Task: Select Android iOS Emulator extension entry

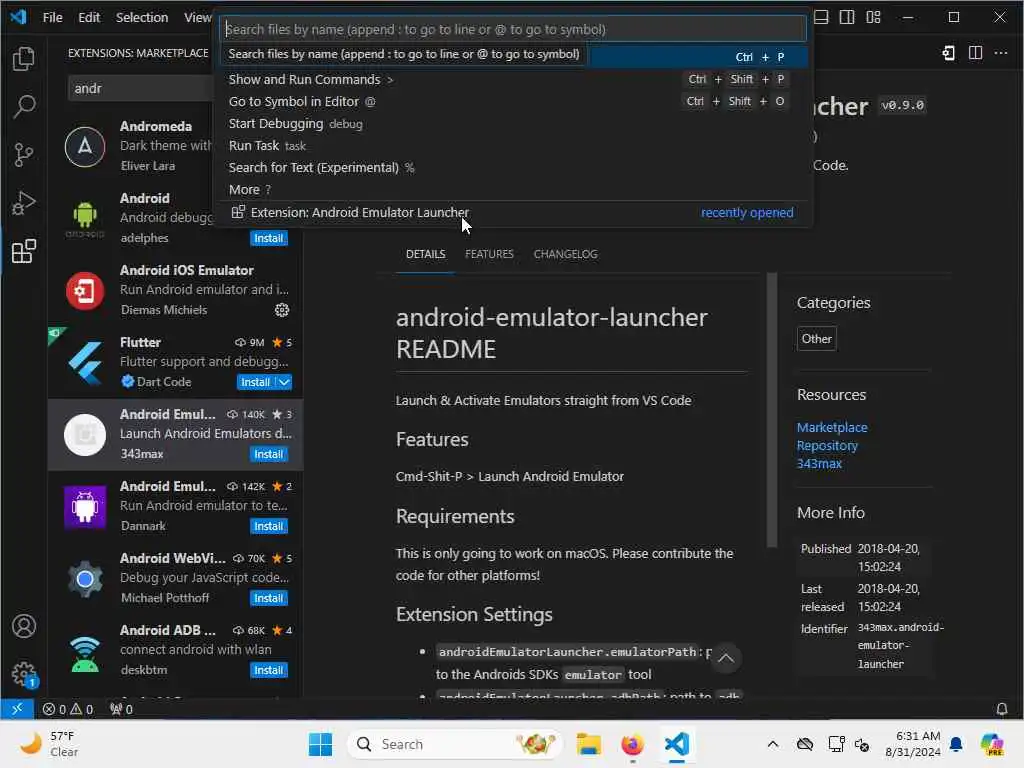Action: click(175, 290)
